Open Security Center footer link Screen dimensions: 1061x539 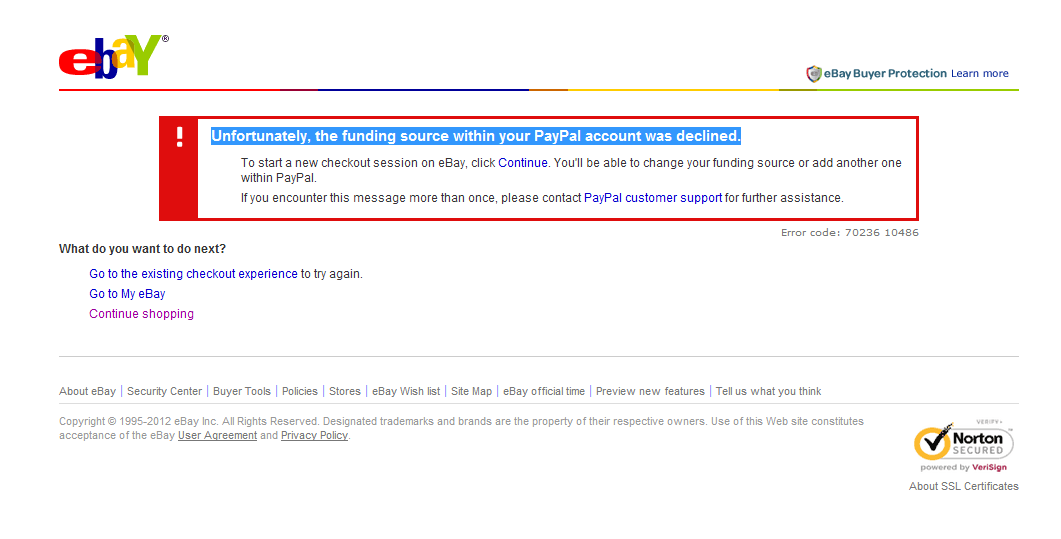pyautogui.click(x=164, y=392)
